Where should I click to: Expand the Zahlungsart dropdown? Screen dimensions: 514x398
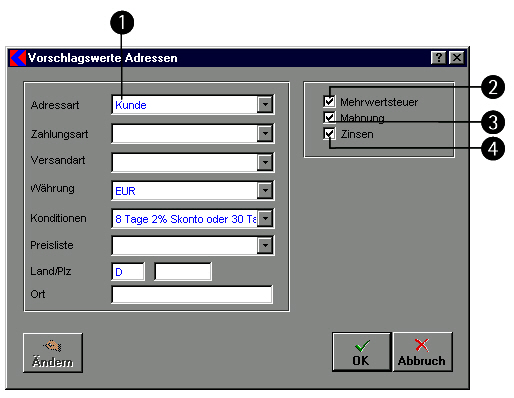pyautogui.click(x=265, y=134)
